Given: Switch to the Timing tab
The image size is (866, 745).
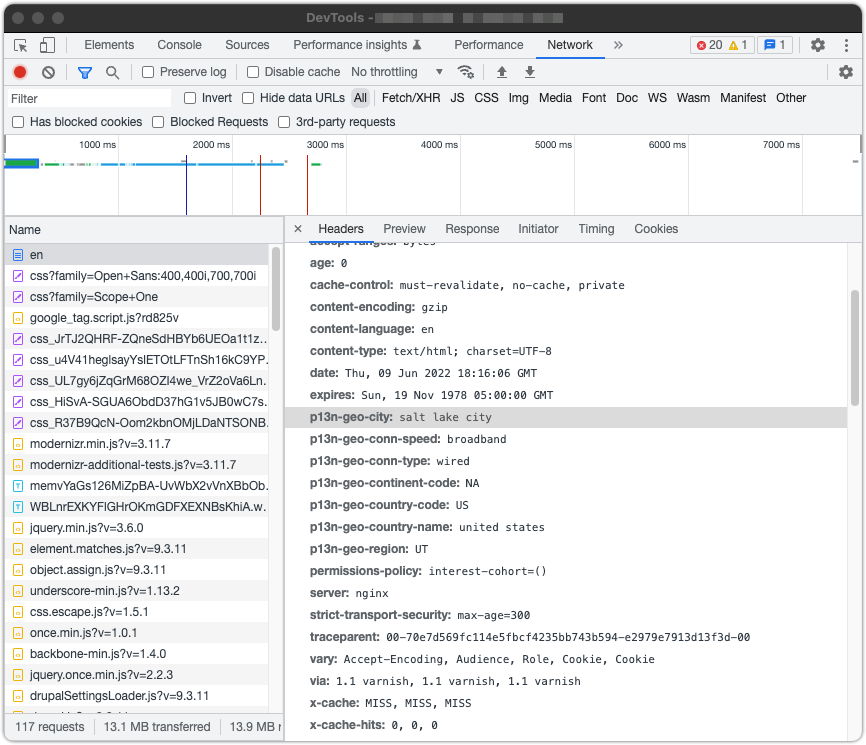Looking at the screenshot, I should [x=596, y=228].
